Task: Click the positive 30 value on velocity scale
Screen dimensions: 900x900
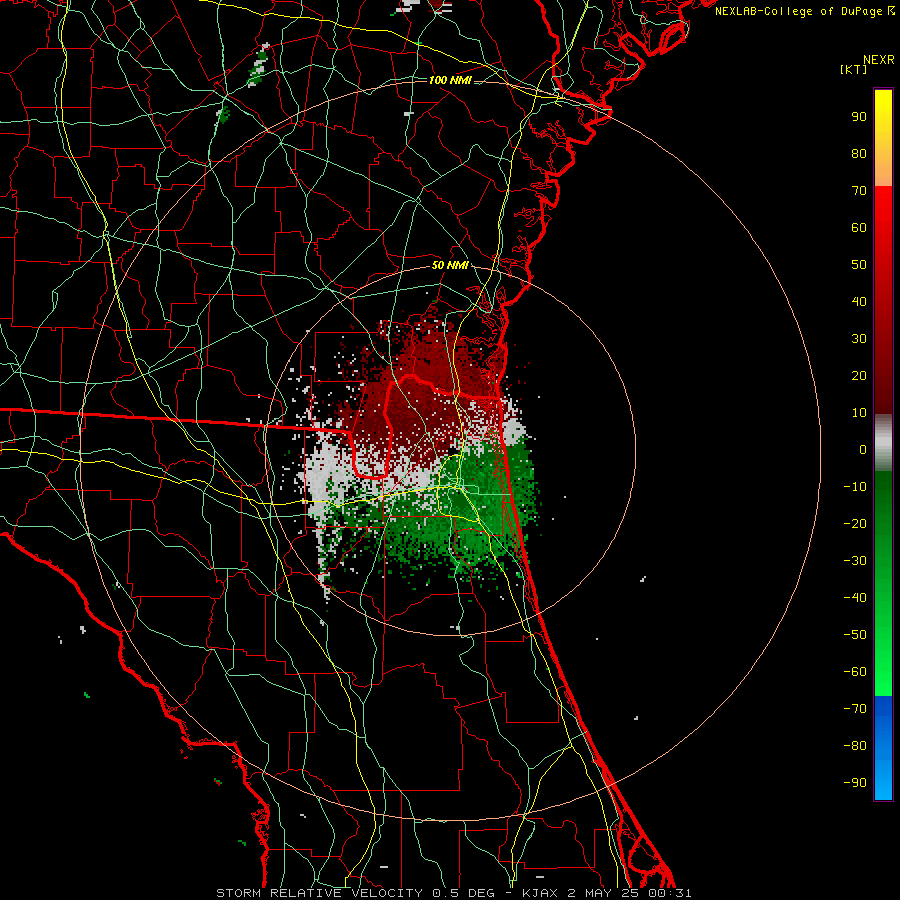Action: [x=859, y=339]
